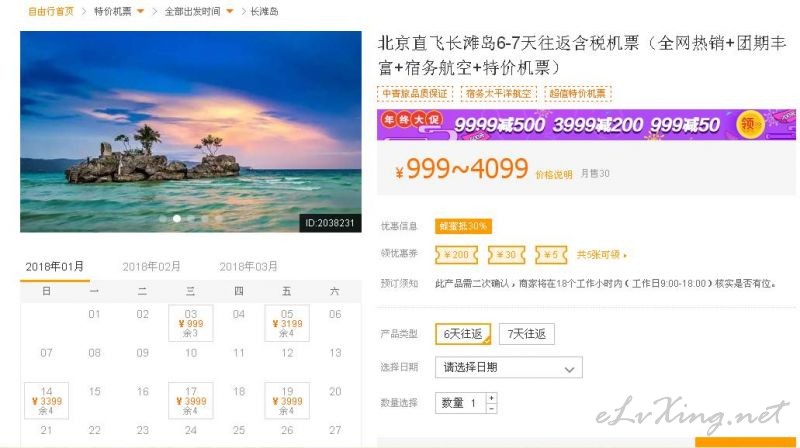
Task: Claim the ¥5 coupon ticket
Action: tap(551, 255)
